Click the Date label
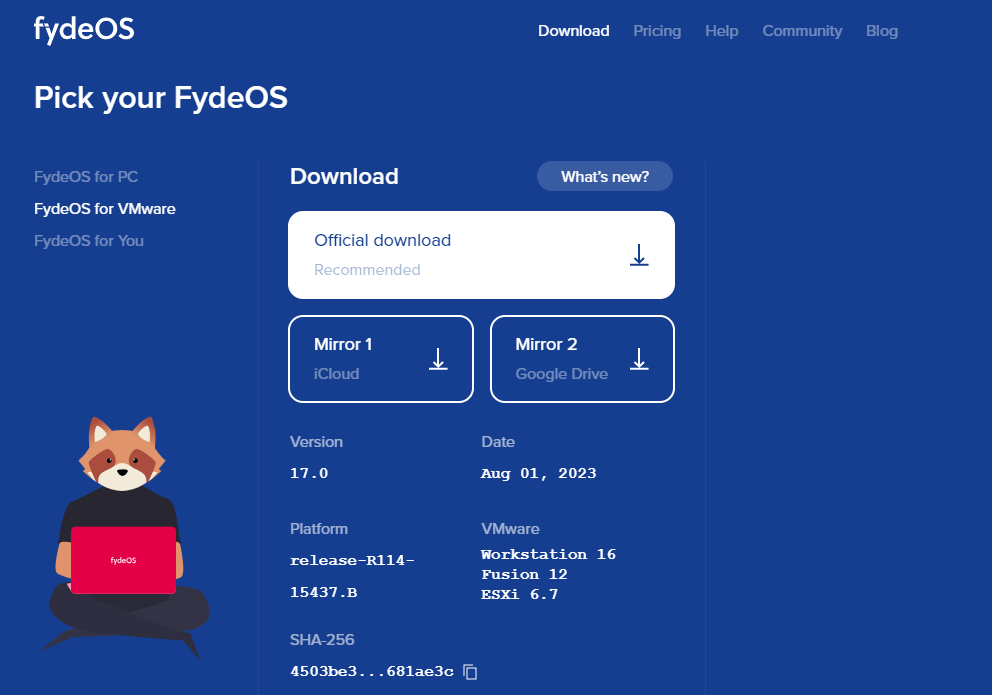This screenshot has height=695, width=992. click(498, 442)
